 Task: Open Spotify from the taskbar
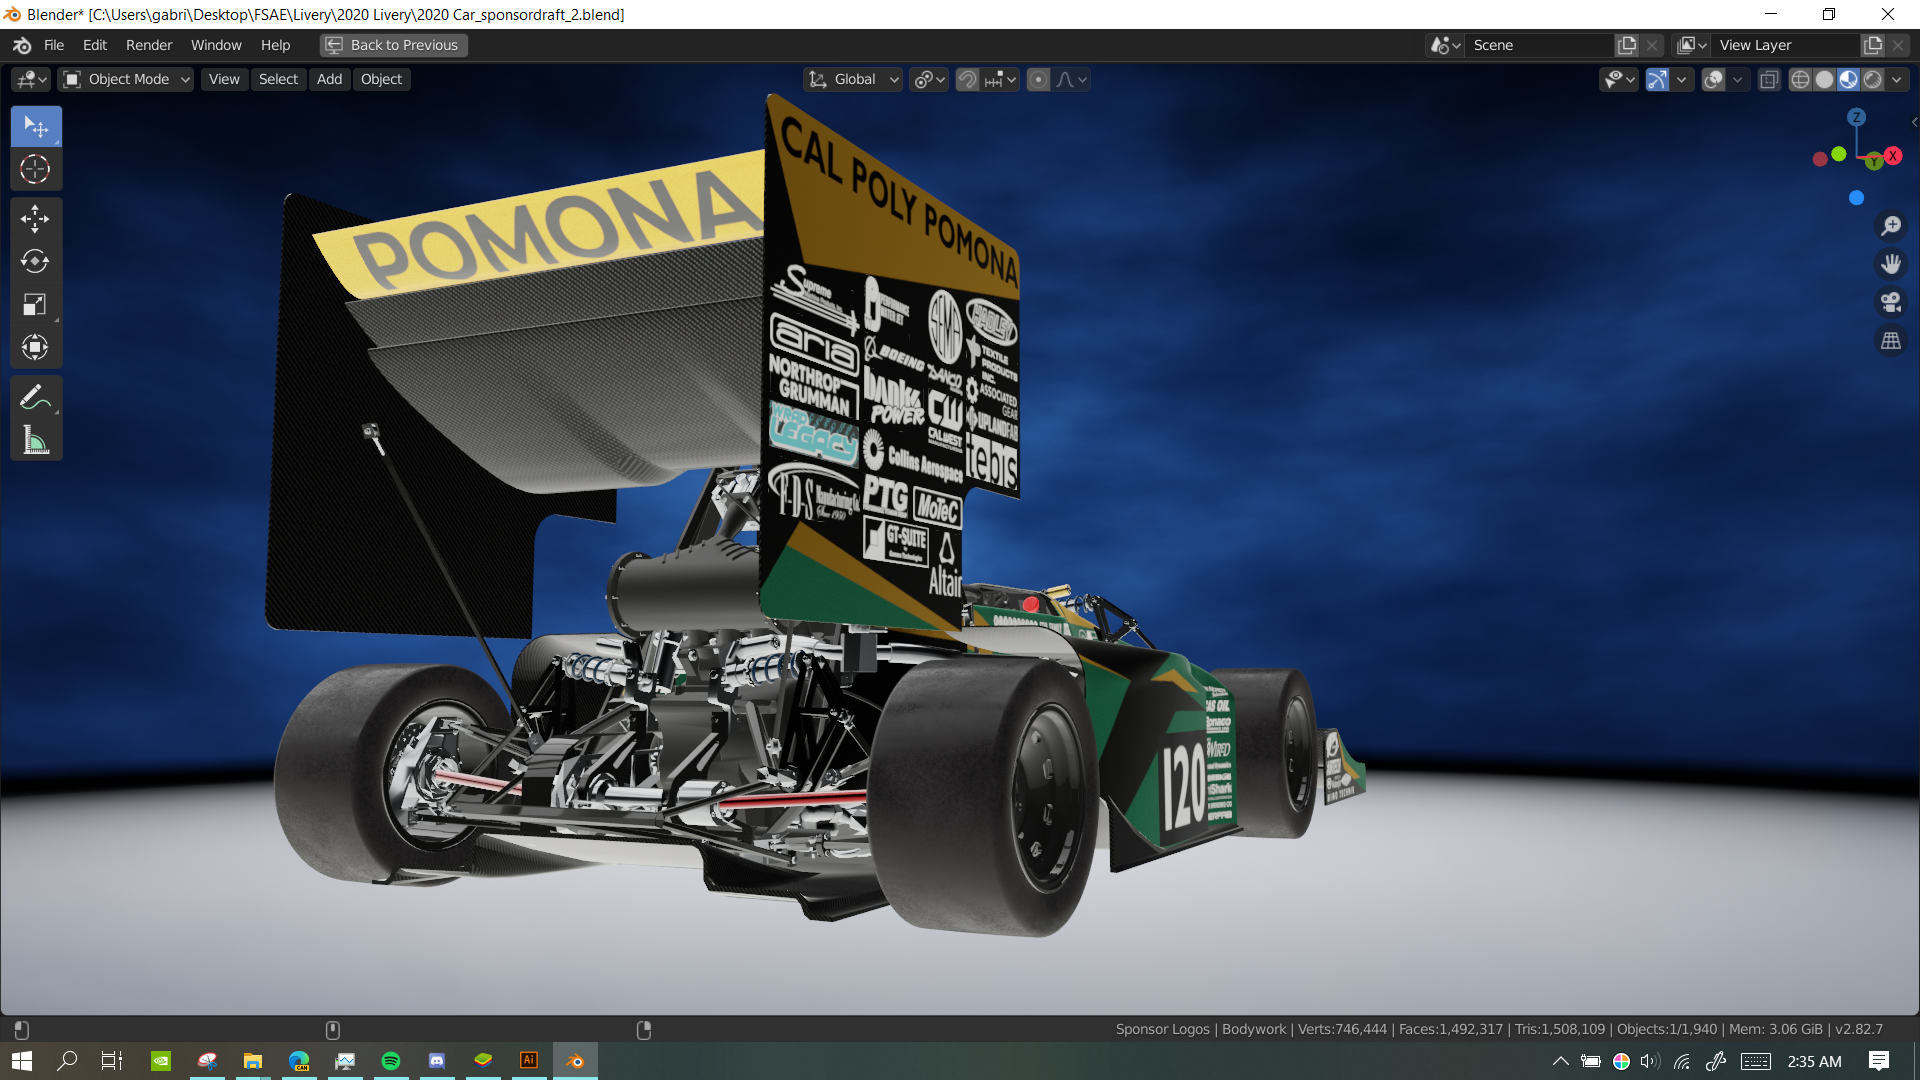[391, 1061]
